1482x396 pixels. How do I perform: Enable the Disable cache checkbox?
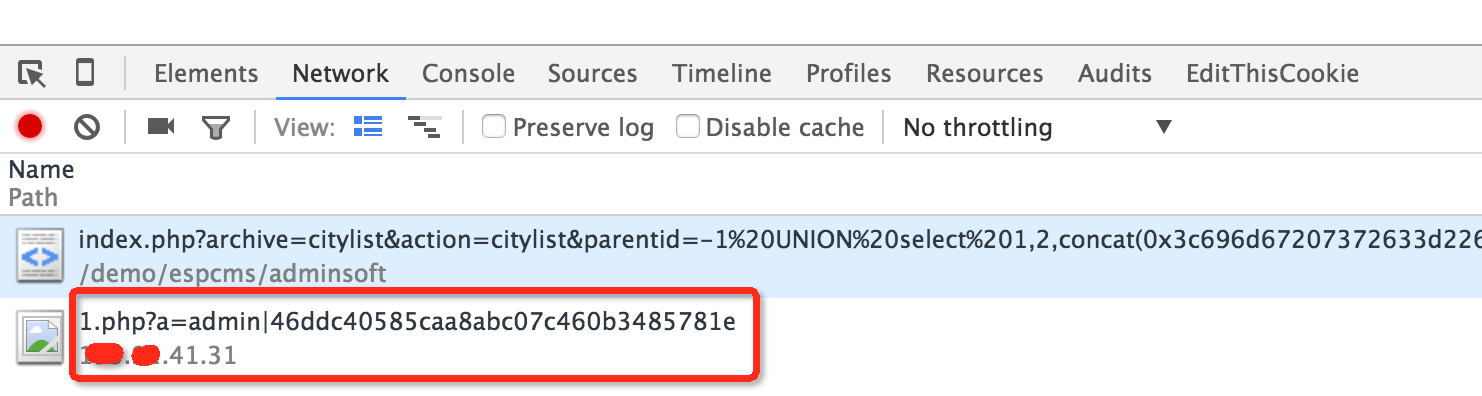click(687, 127)
